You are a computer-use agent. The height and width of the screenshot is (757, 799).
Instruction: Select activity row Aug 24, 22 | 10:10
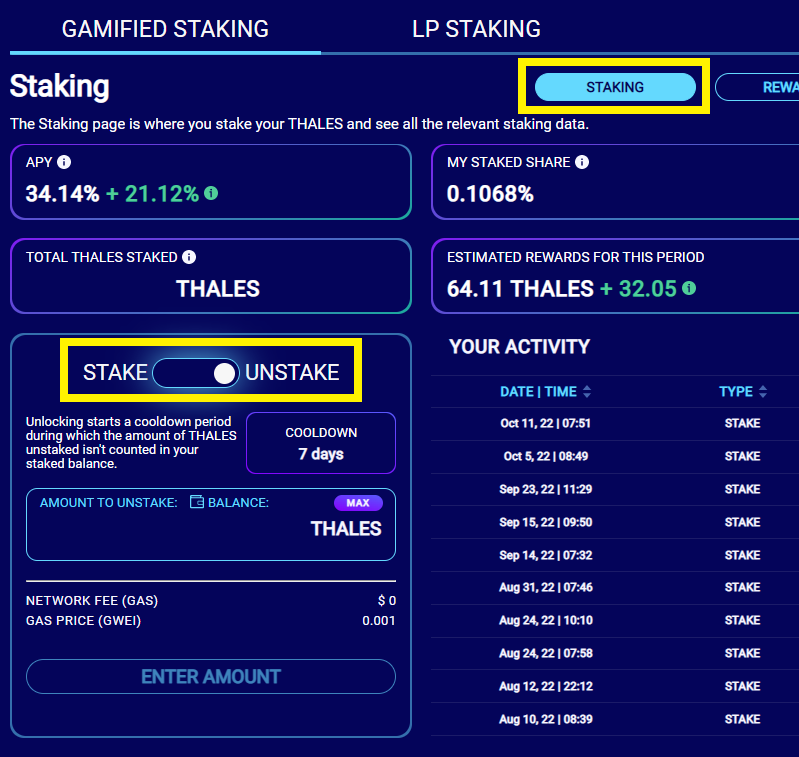pyautogui.click(x=615, y=620)
